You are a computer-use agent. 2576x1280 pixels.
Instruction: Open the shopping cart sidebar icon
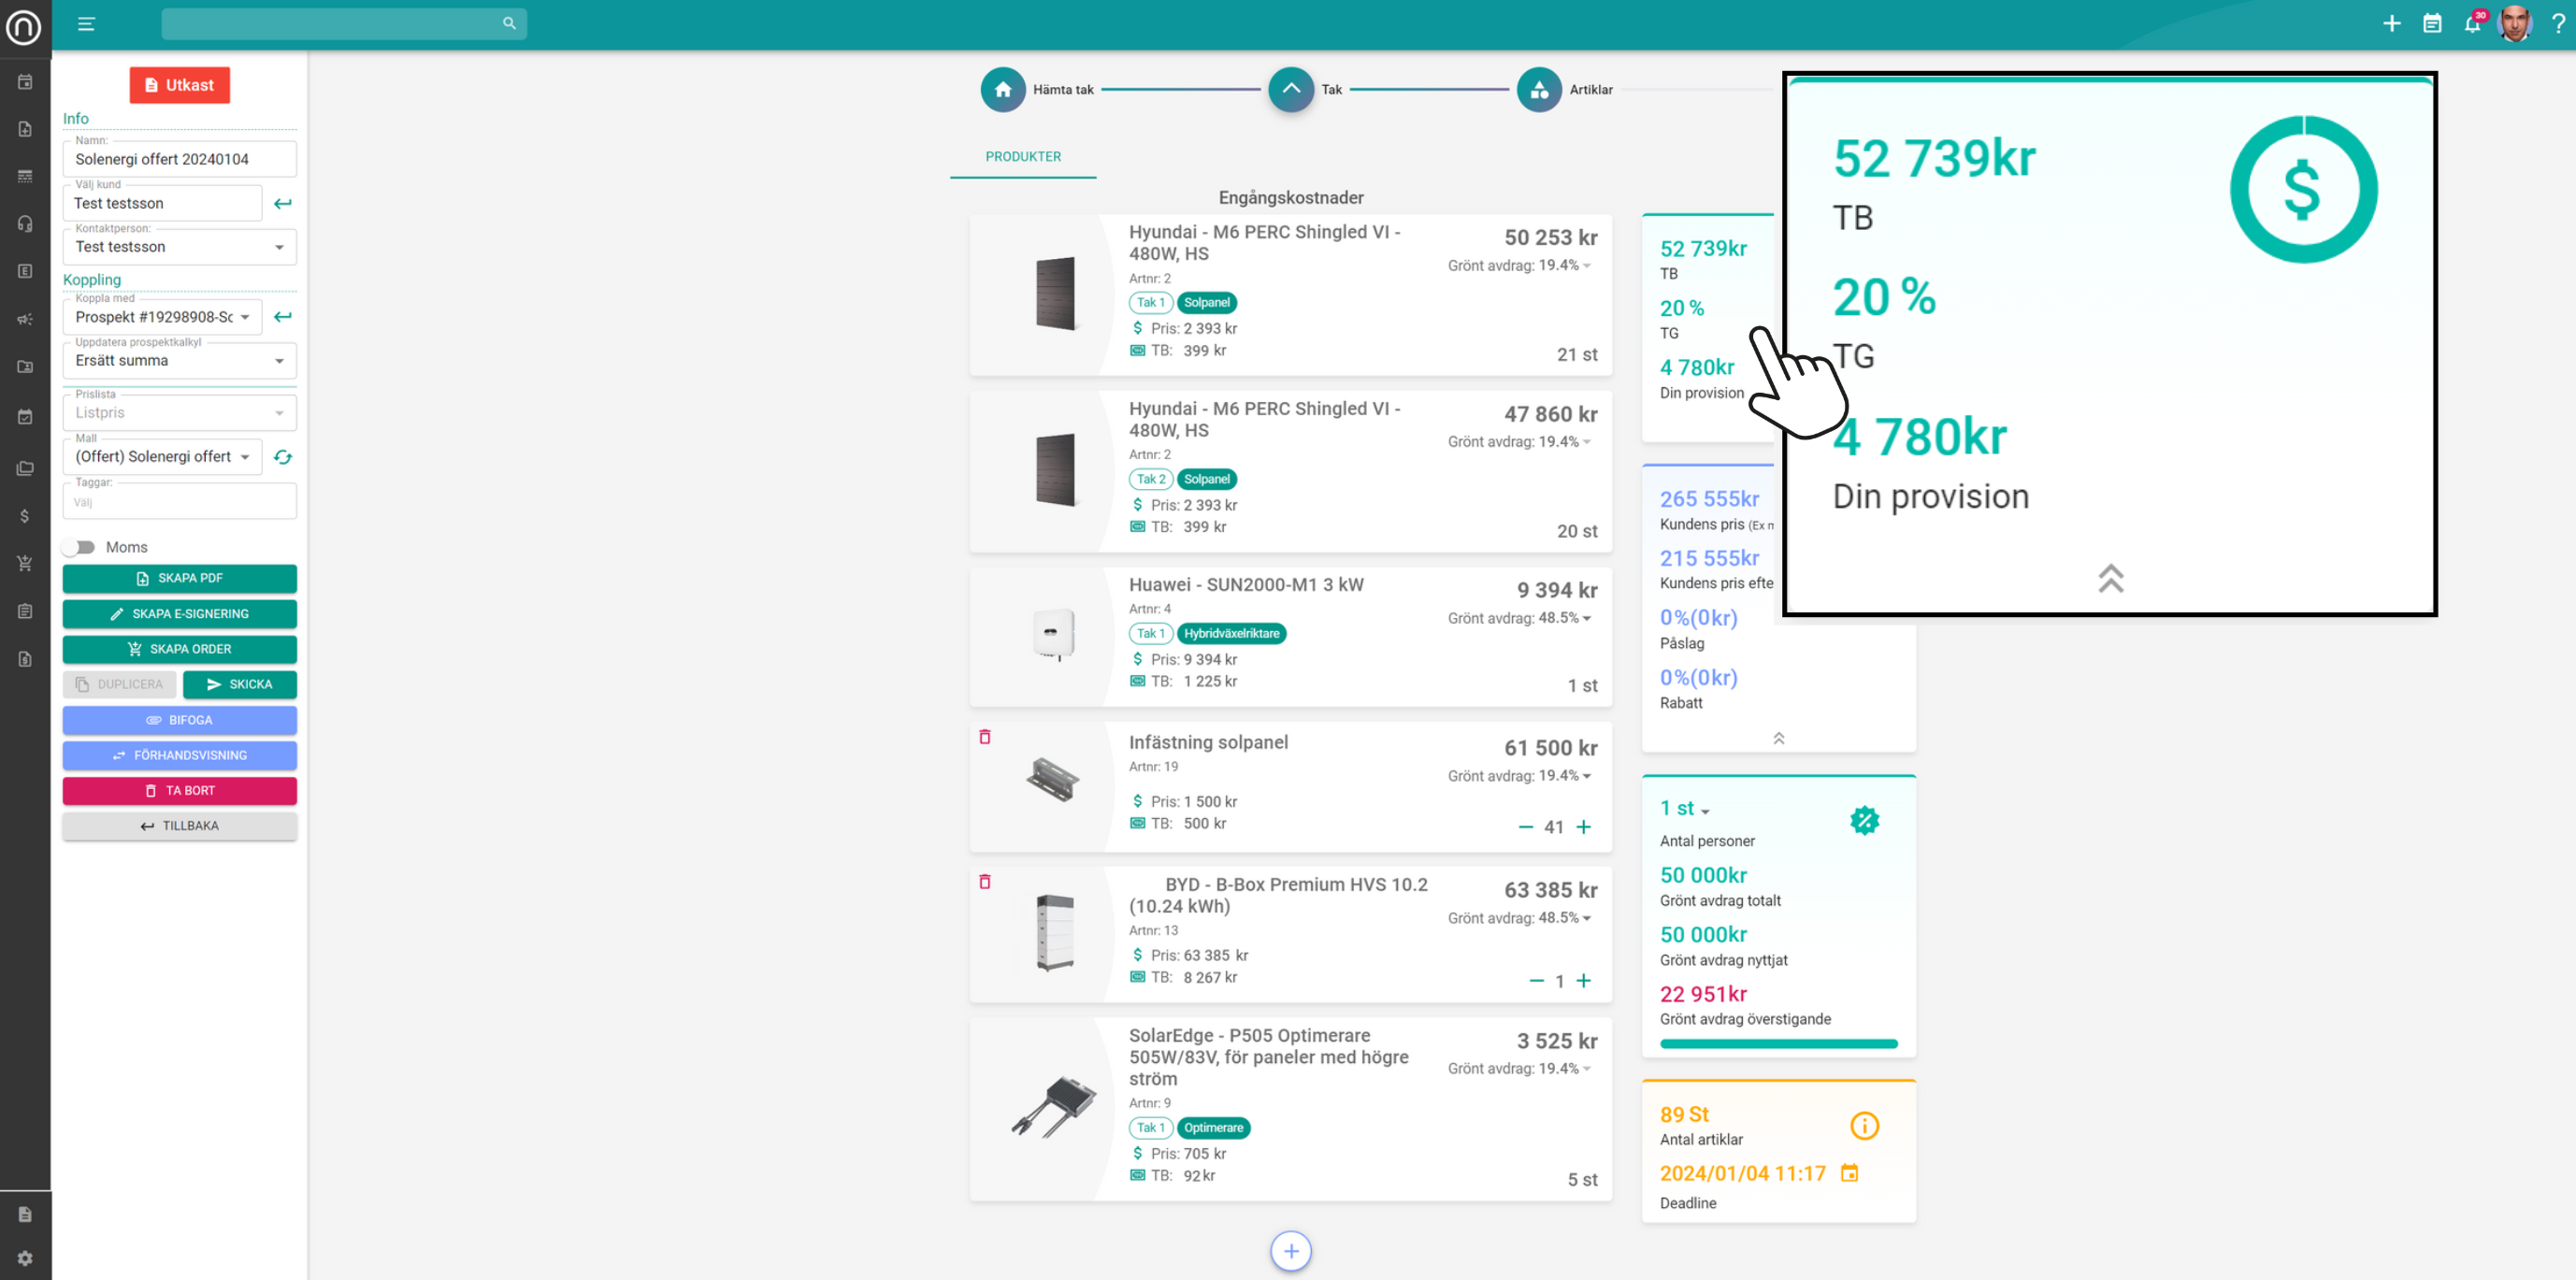pyautogui.click(x=25, y=563)
